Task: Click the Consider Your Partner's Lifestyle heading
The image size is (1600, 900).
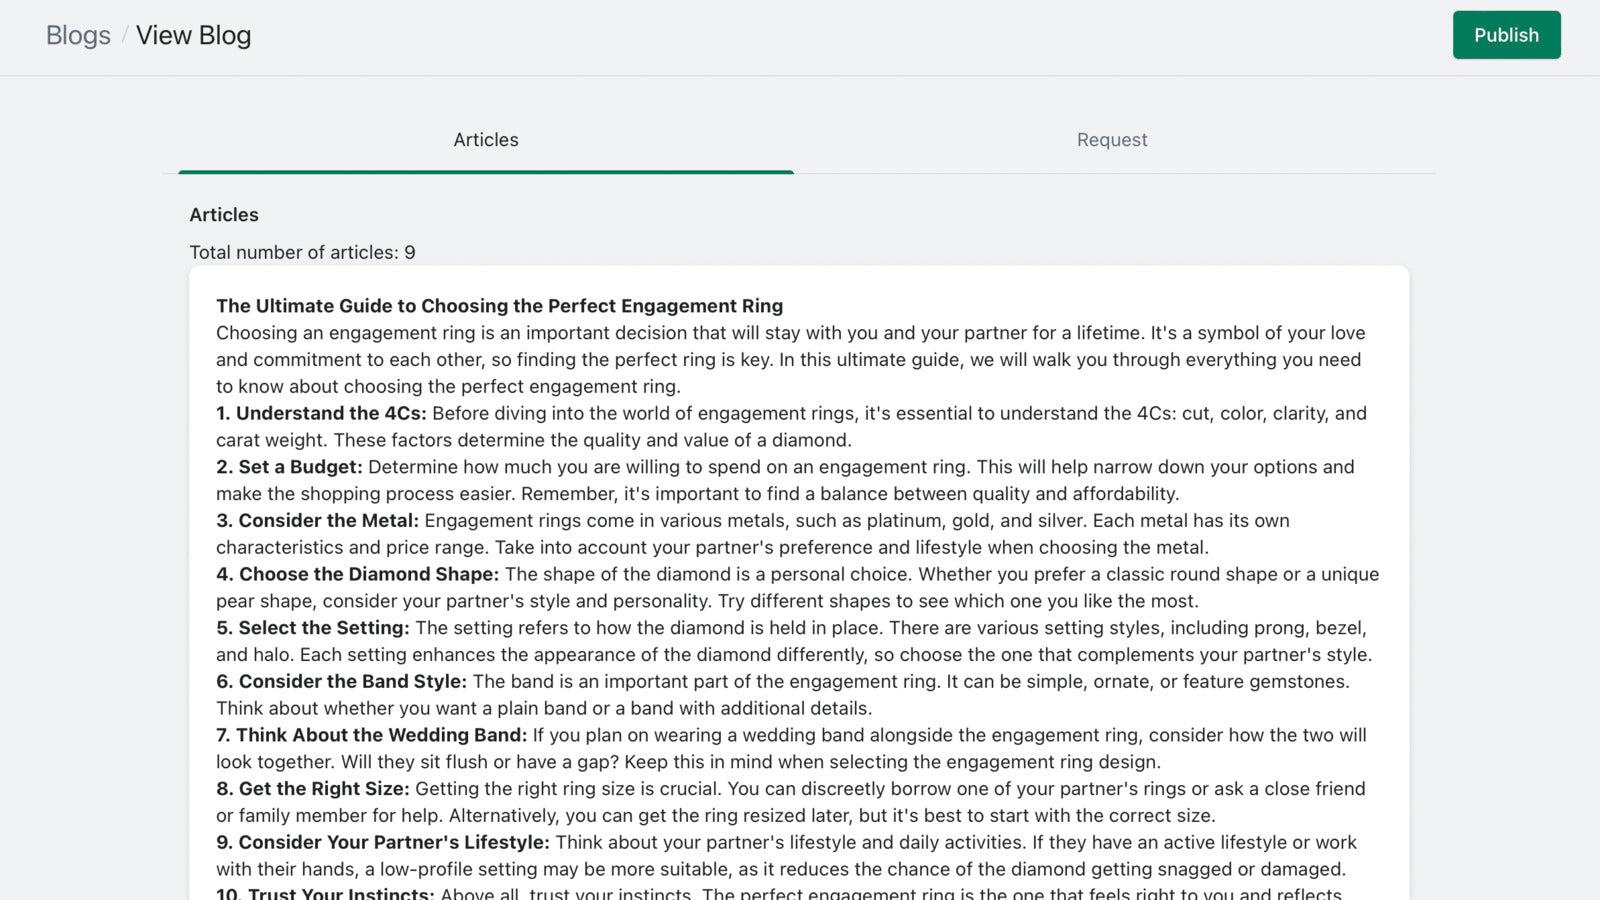Action: point(382,842)
